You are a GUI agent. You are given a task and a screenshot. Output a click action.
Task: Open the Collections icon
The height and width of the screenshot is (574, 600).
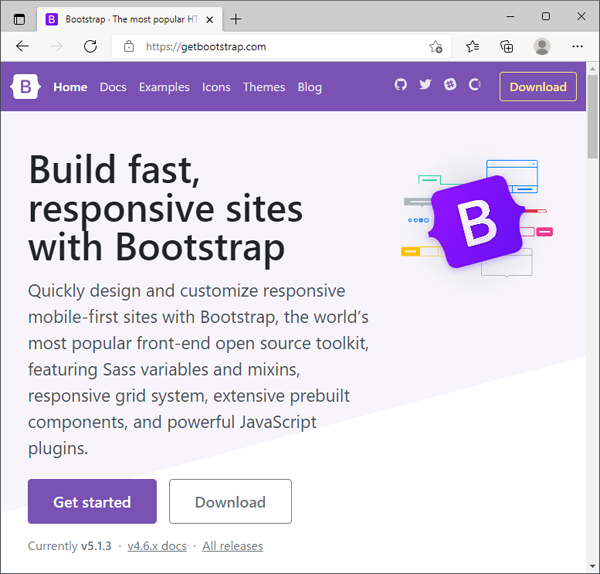click(507, 47)
